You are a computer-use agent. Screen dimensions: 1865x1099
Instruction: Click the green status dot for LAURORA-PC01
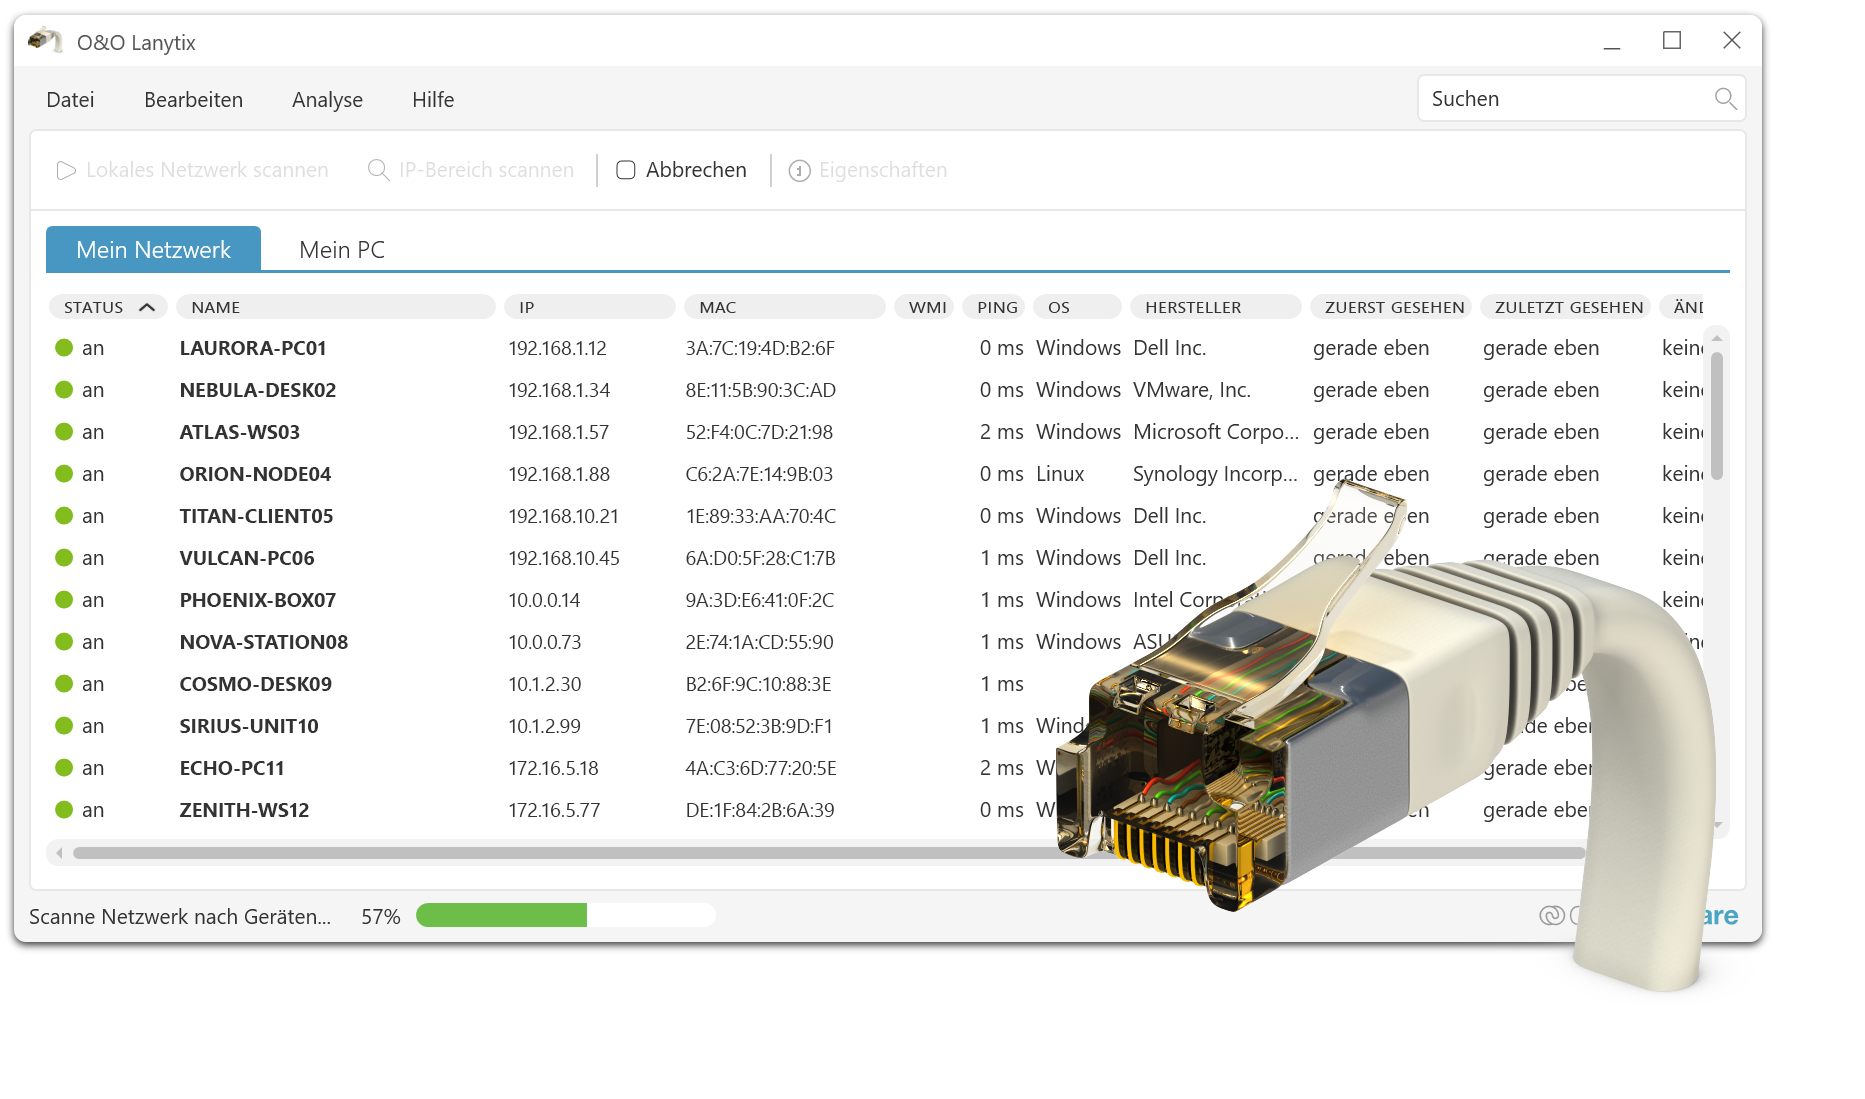click(64, 348)
